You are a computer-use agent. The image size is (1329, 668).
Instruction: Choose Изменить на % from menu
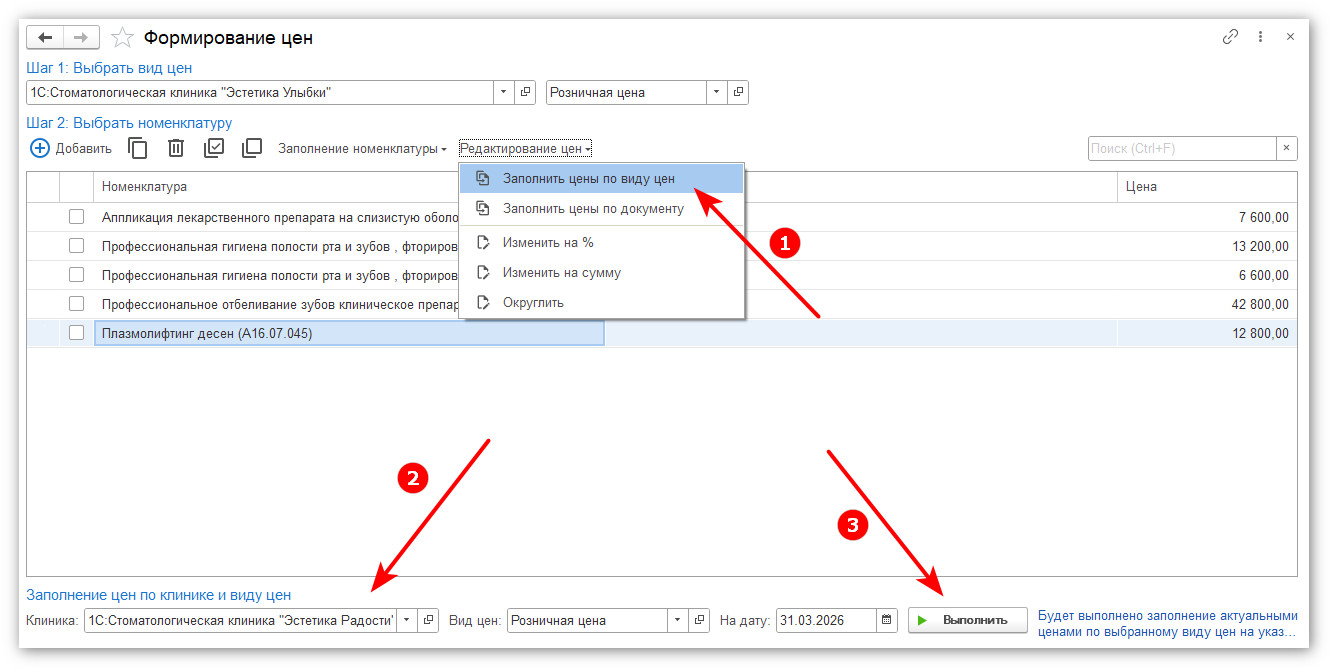click(548, 243)
